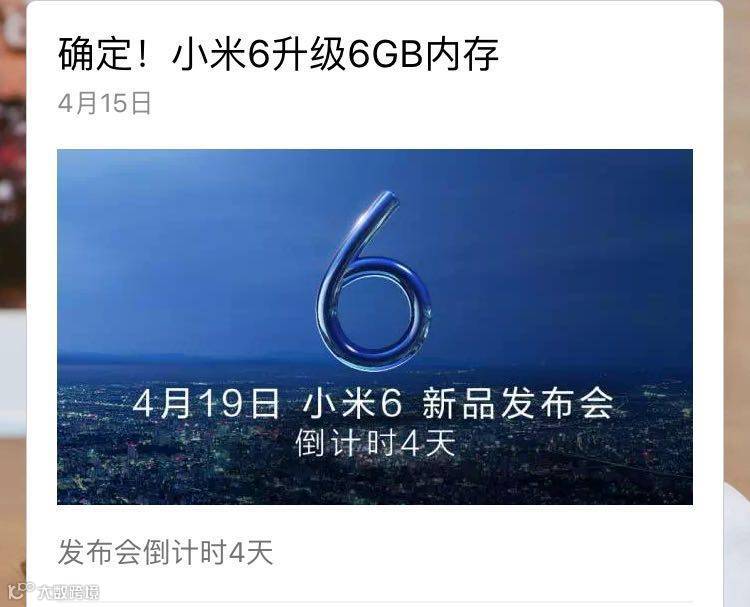Click the large glossy 6 logo graphic
This screenshot has height=607, width=750.
click(374, 281)
